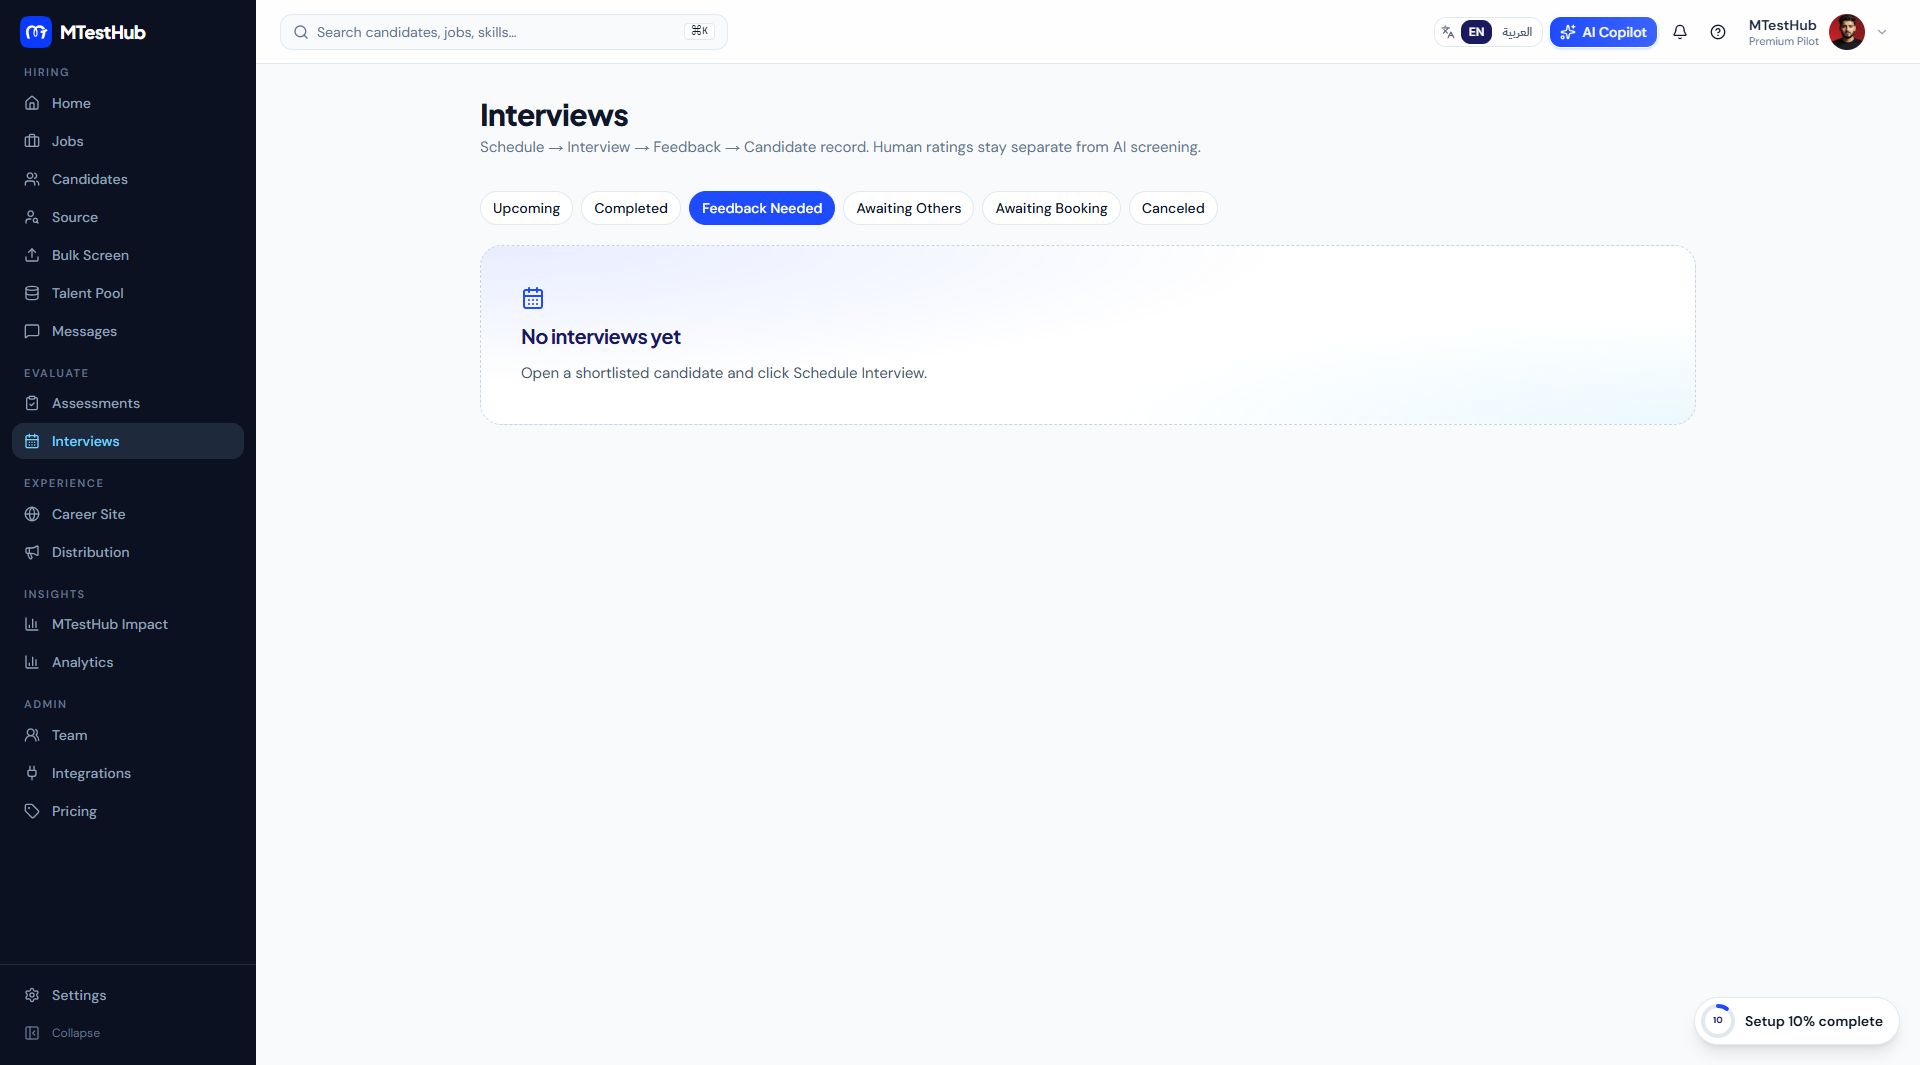The width and height of the screenshot is (1920, 1065).
Task: Open the Distribution megaphone item
Action: (128, 552)
